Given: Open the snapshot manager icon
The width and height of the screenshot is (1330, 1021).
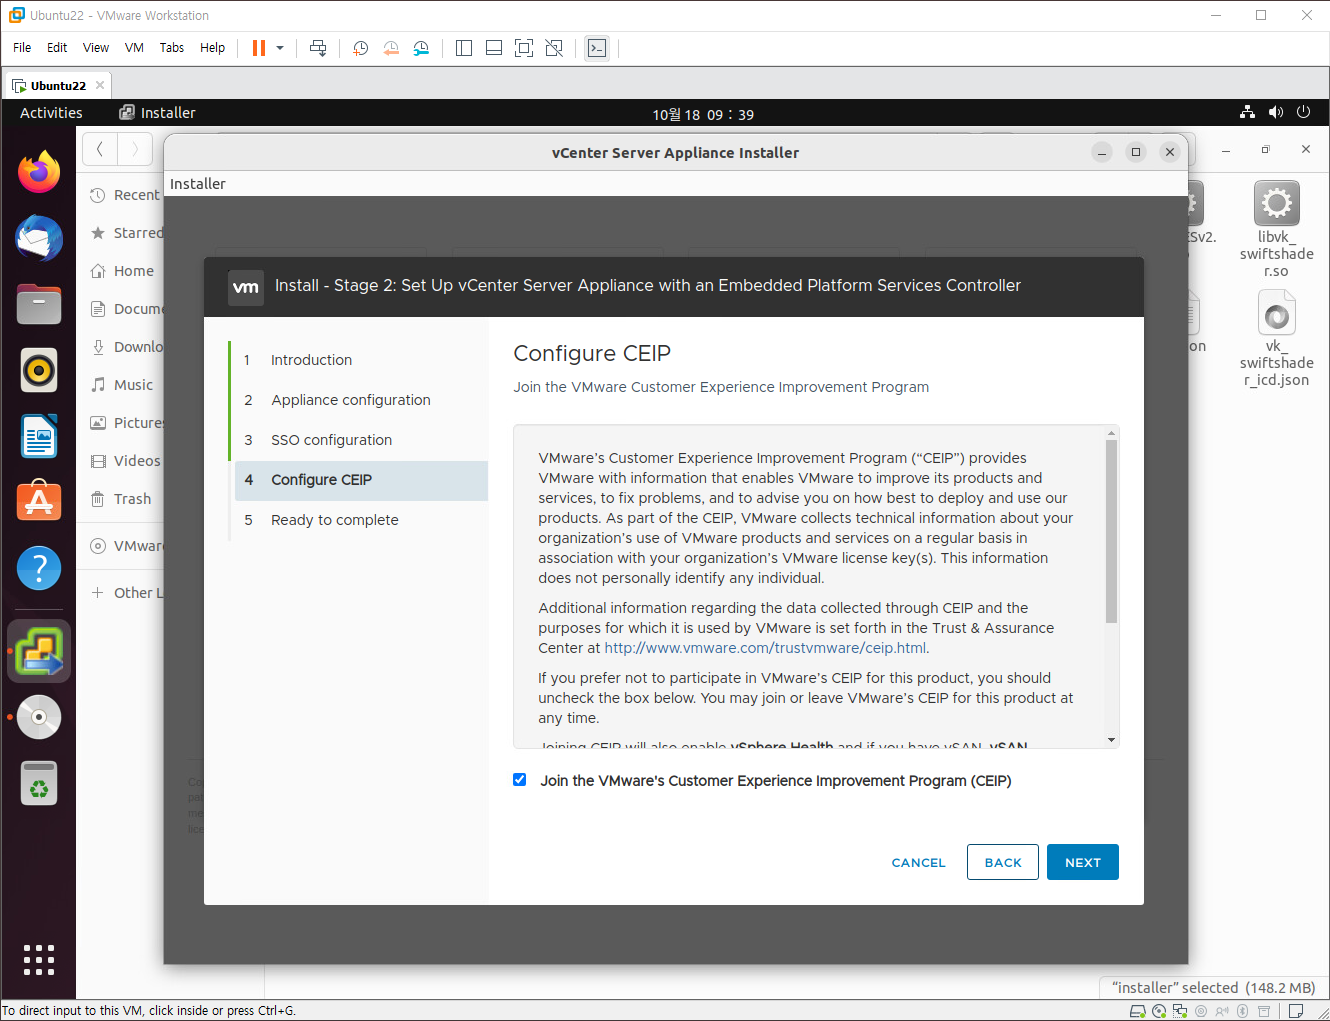Looking at the screenshot, I should 421,48.
